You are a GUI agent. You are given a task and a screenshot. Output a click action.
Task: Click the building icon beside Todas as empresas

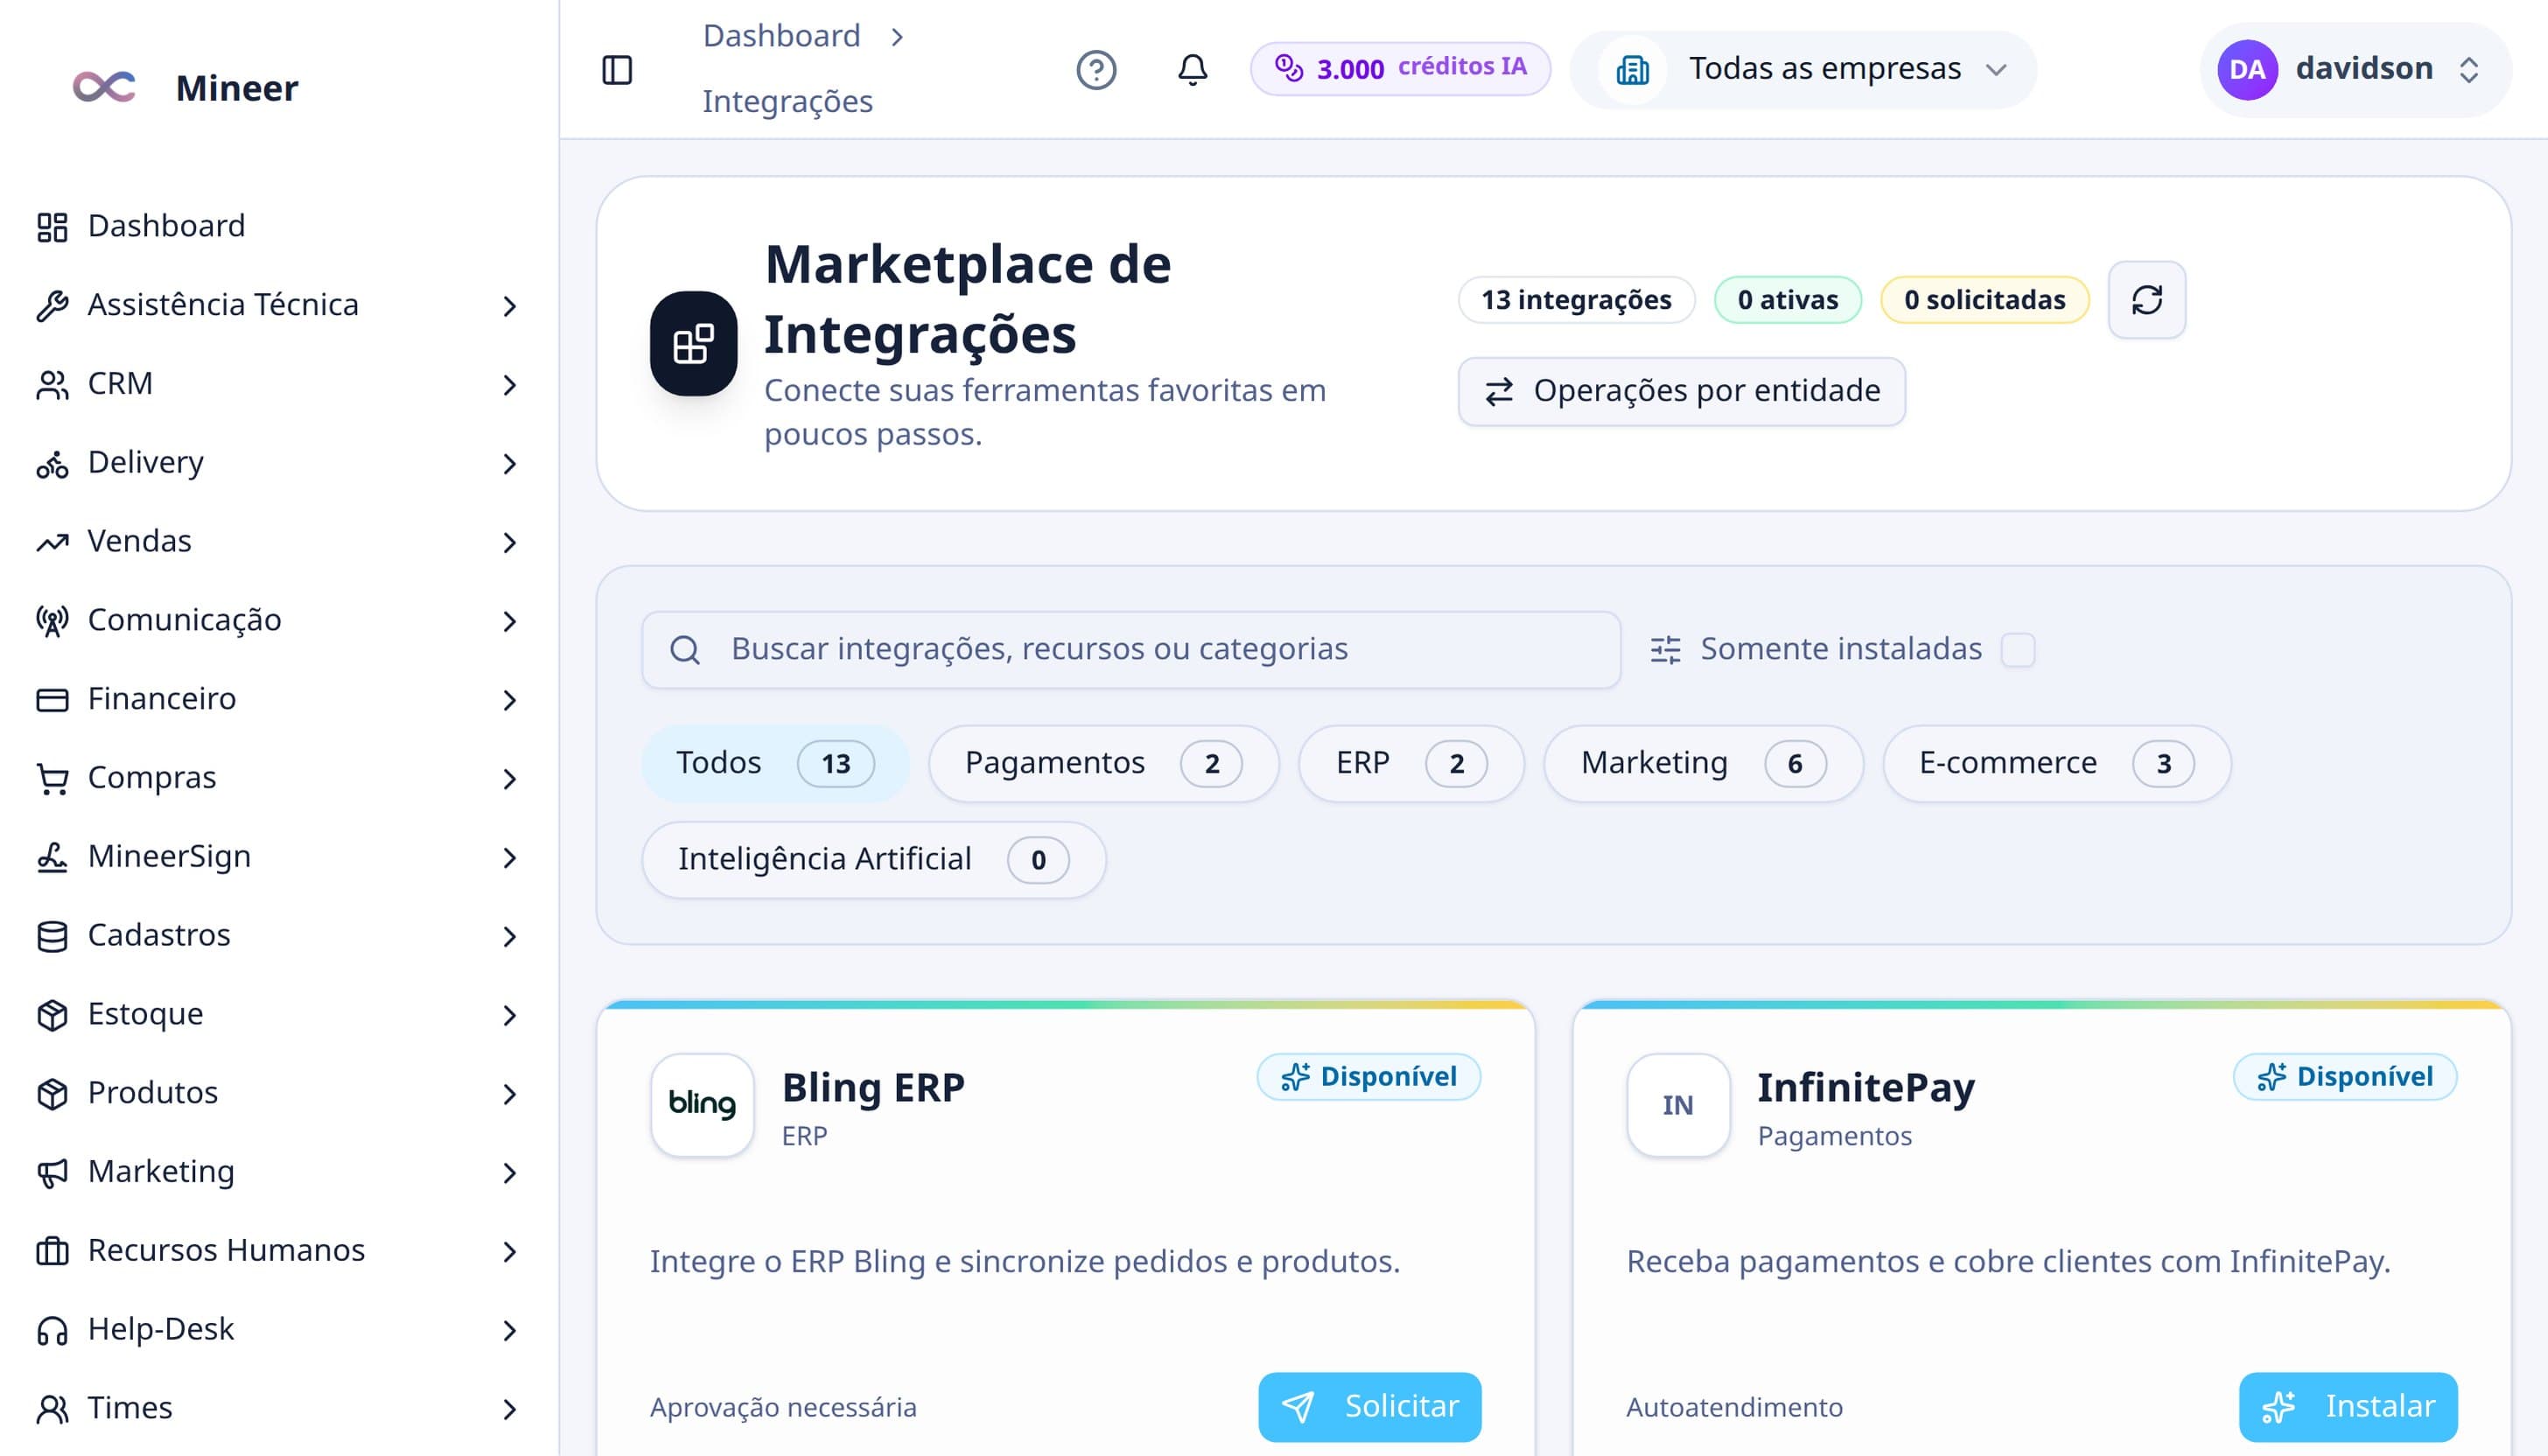point(1632,70)
